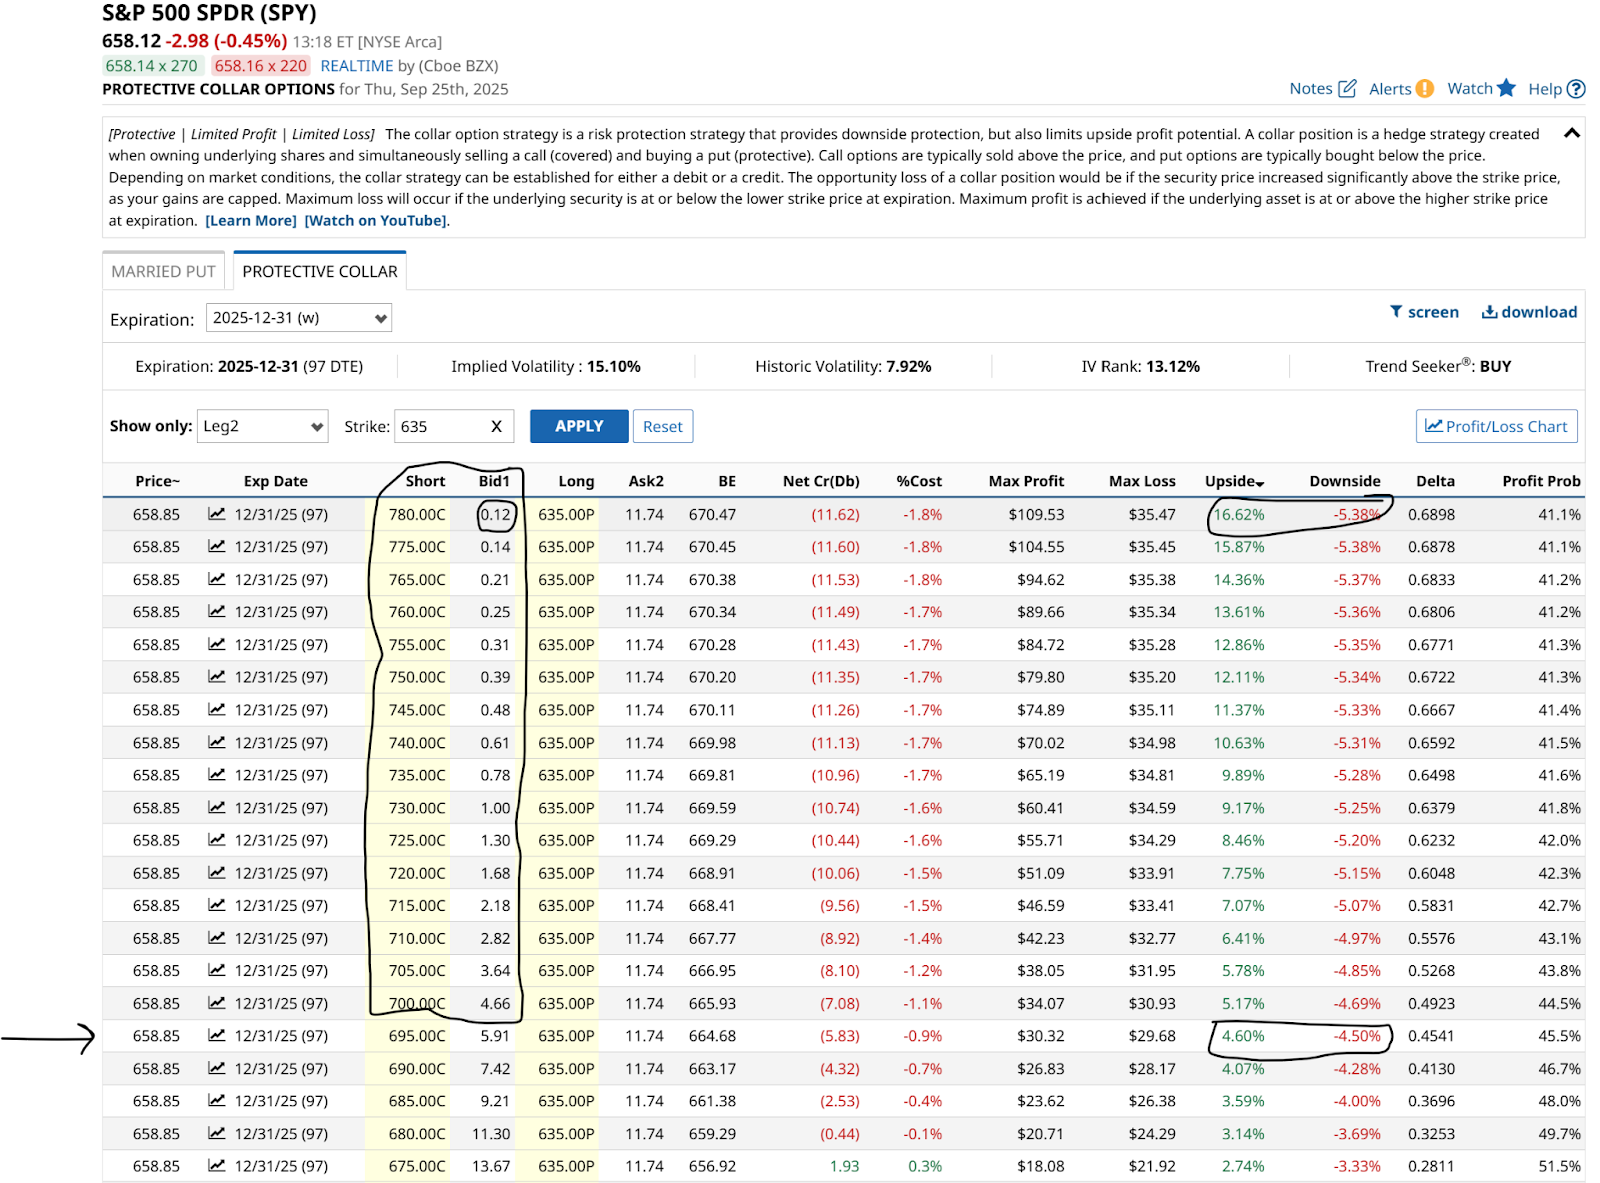
Task: Open chart icon for the 780.00C row
Action: point(216,514)
